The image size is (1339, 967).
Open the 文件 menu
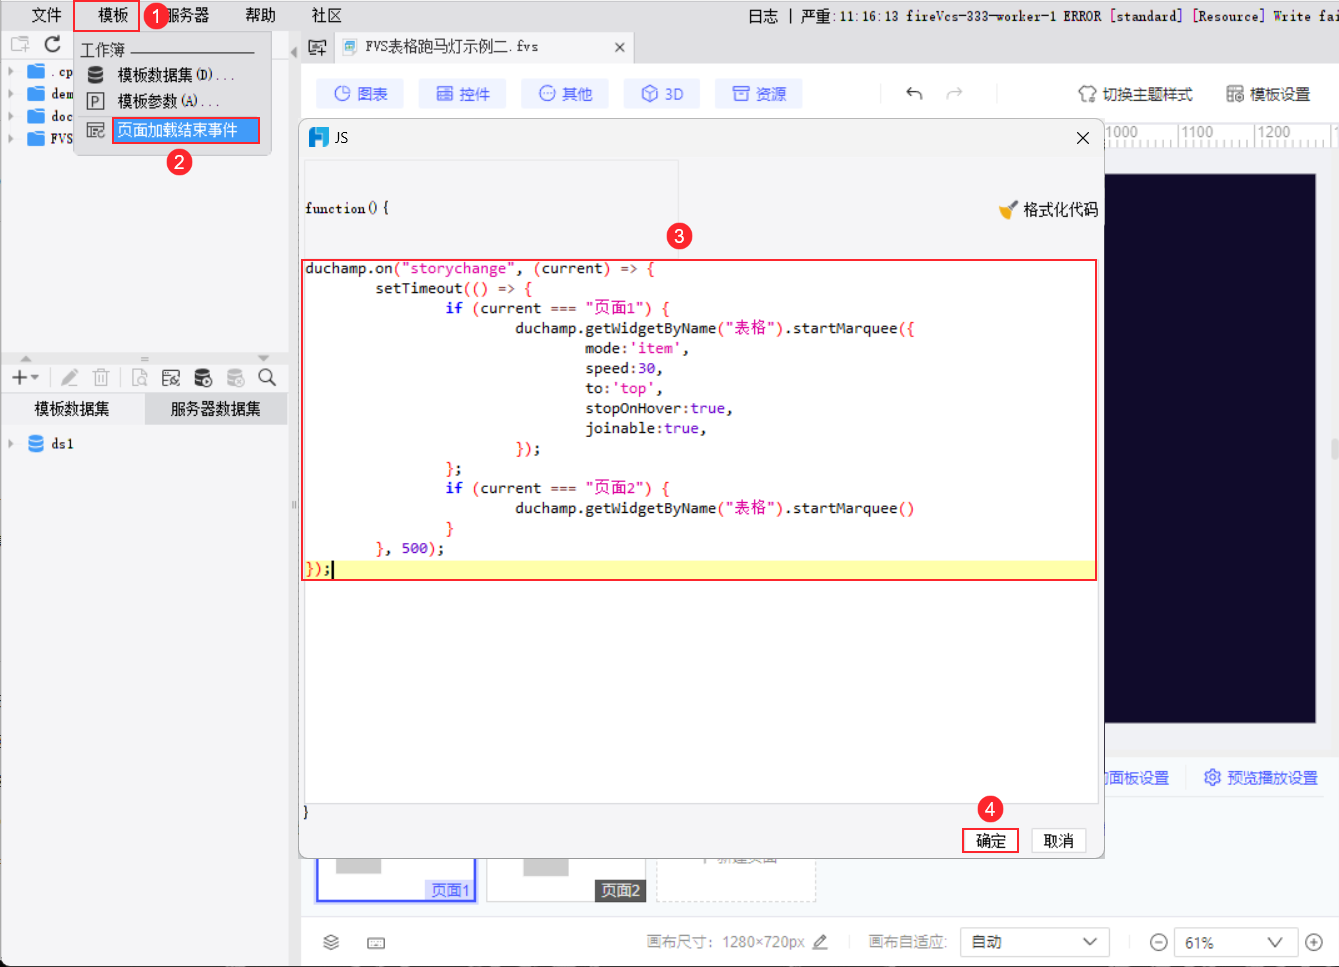46,15
